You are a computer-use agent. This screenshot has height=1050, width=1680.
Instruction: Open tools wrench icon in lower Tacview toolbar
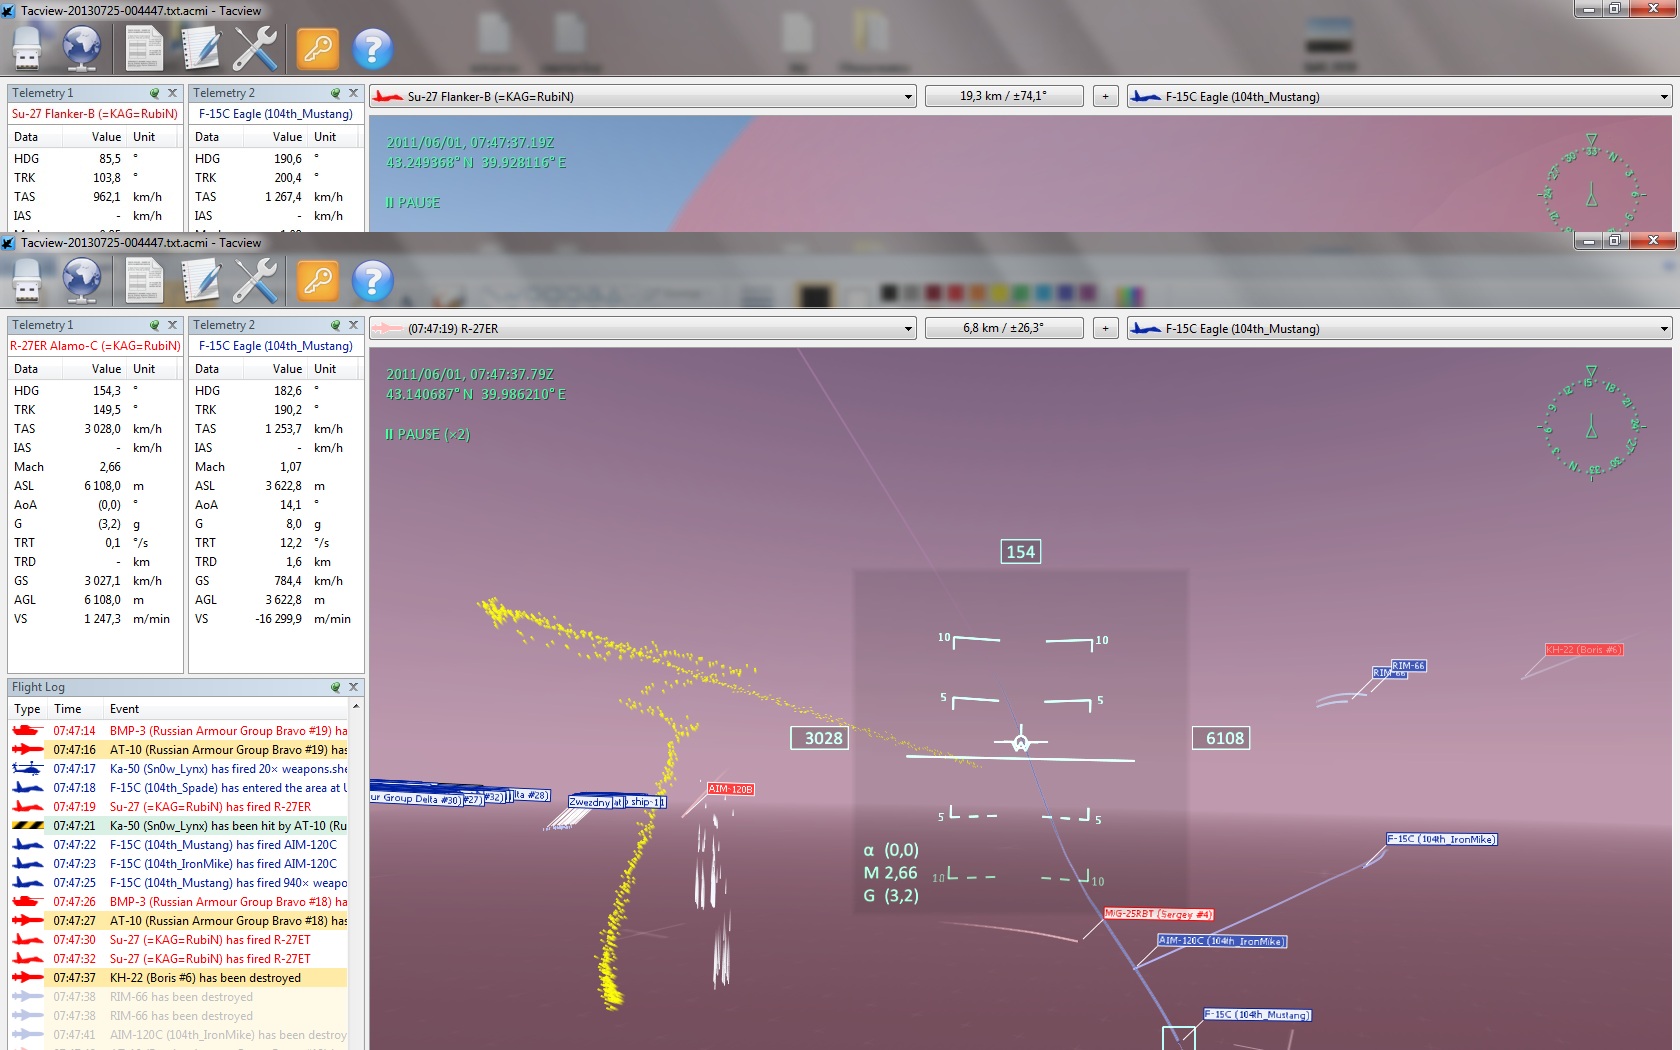[x=255, y=280]
